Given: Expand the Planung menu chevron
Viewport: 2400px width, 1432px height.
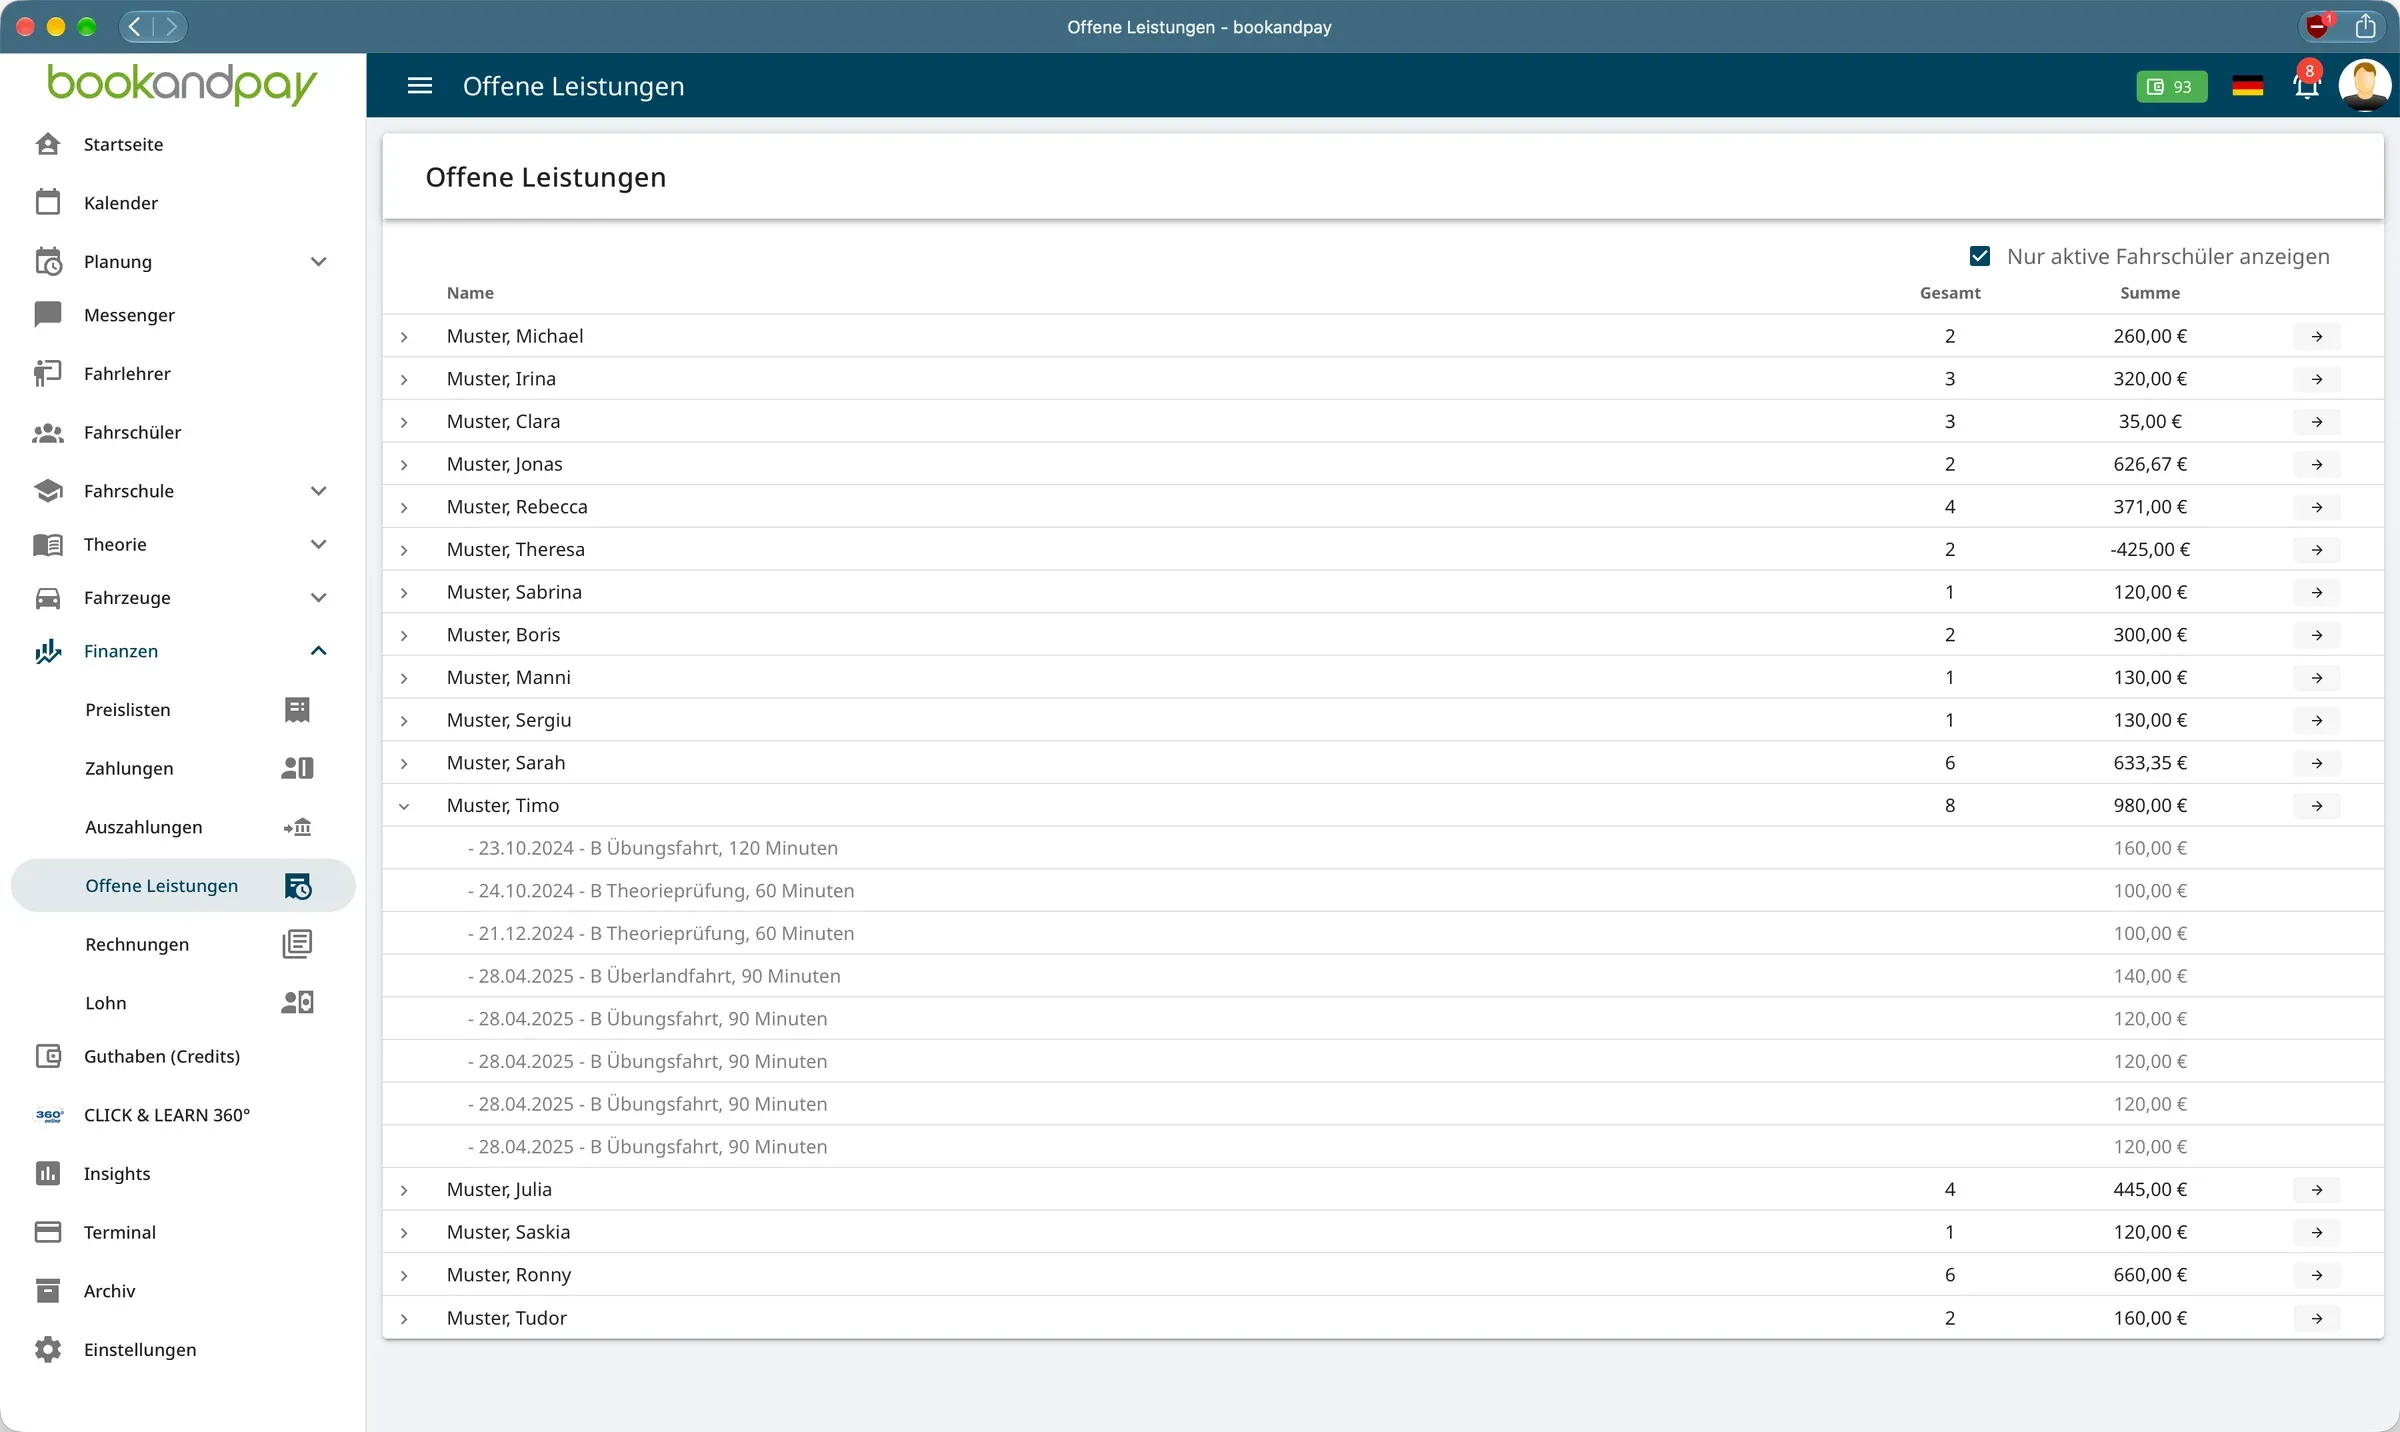Looking at the screenshot, I should (x=318, y=262).
